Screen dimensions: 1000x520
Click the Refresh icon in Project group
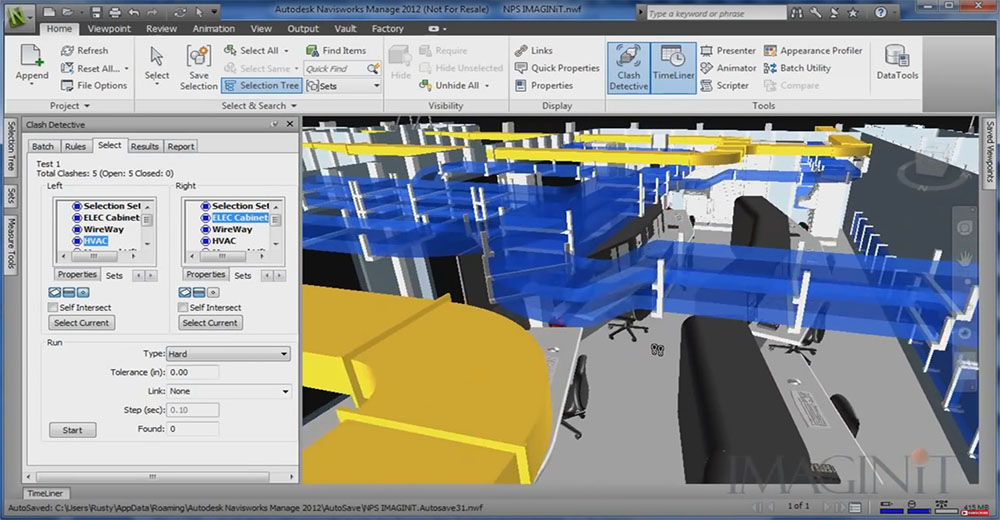click(x=67, y=50)
